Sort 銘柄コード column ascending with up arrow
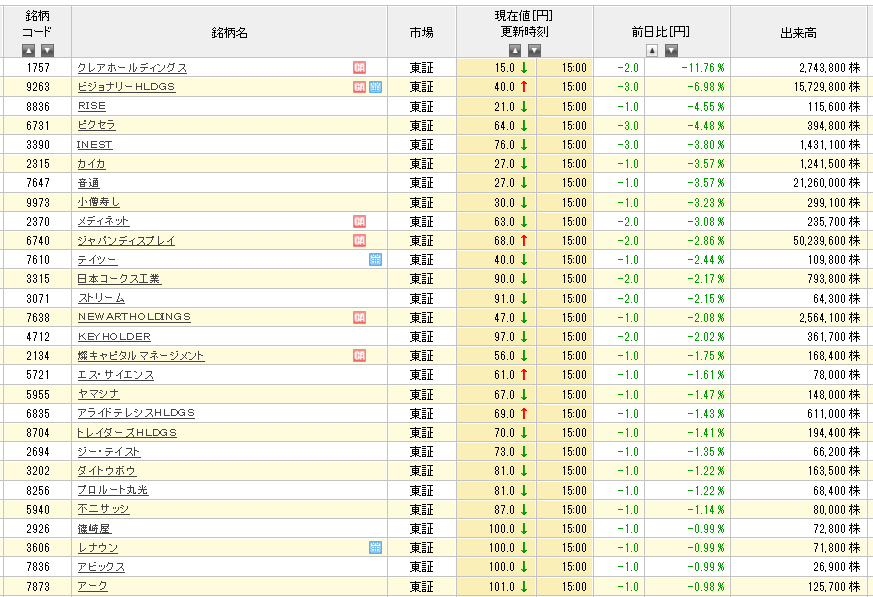873x597 pixels. pyautogui.click(x=28, y=50)
